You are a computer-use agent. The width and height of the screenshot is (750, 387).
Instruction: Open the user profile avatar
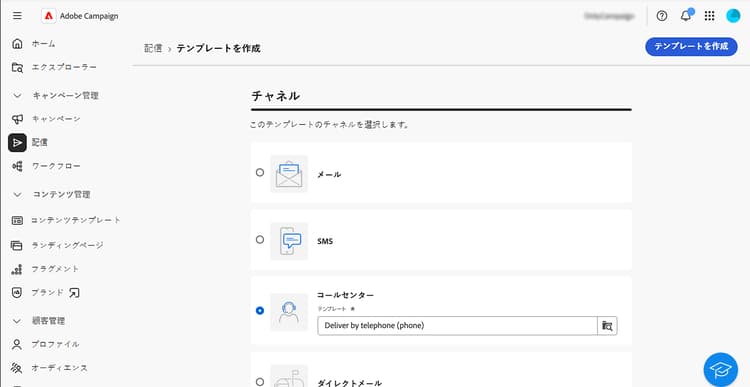[x=733, y=16]
